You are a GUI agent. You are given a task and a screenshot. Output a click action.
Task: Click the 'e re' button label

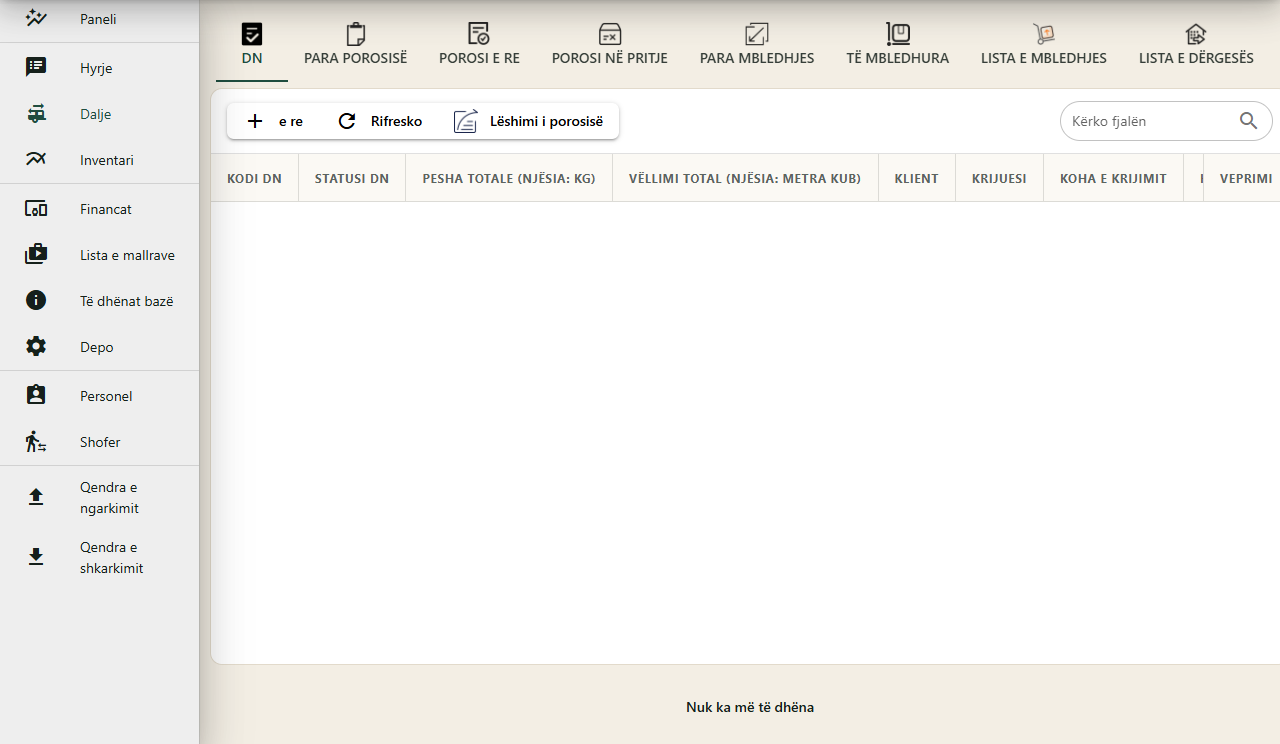(291, 121)
